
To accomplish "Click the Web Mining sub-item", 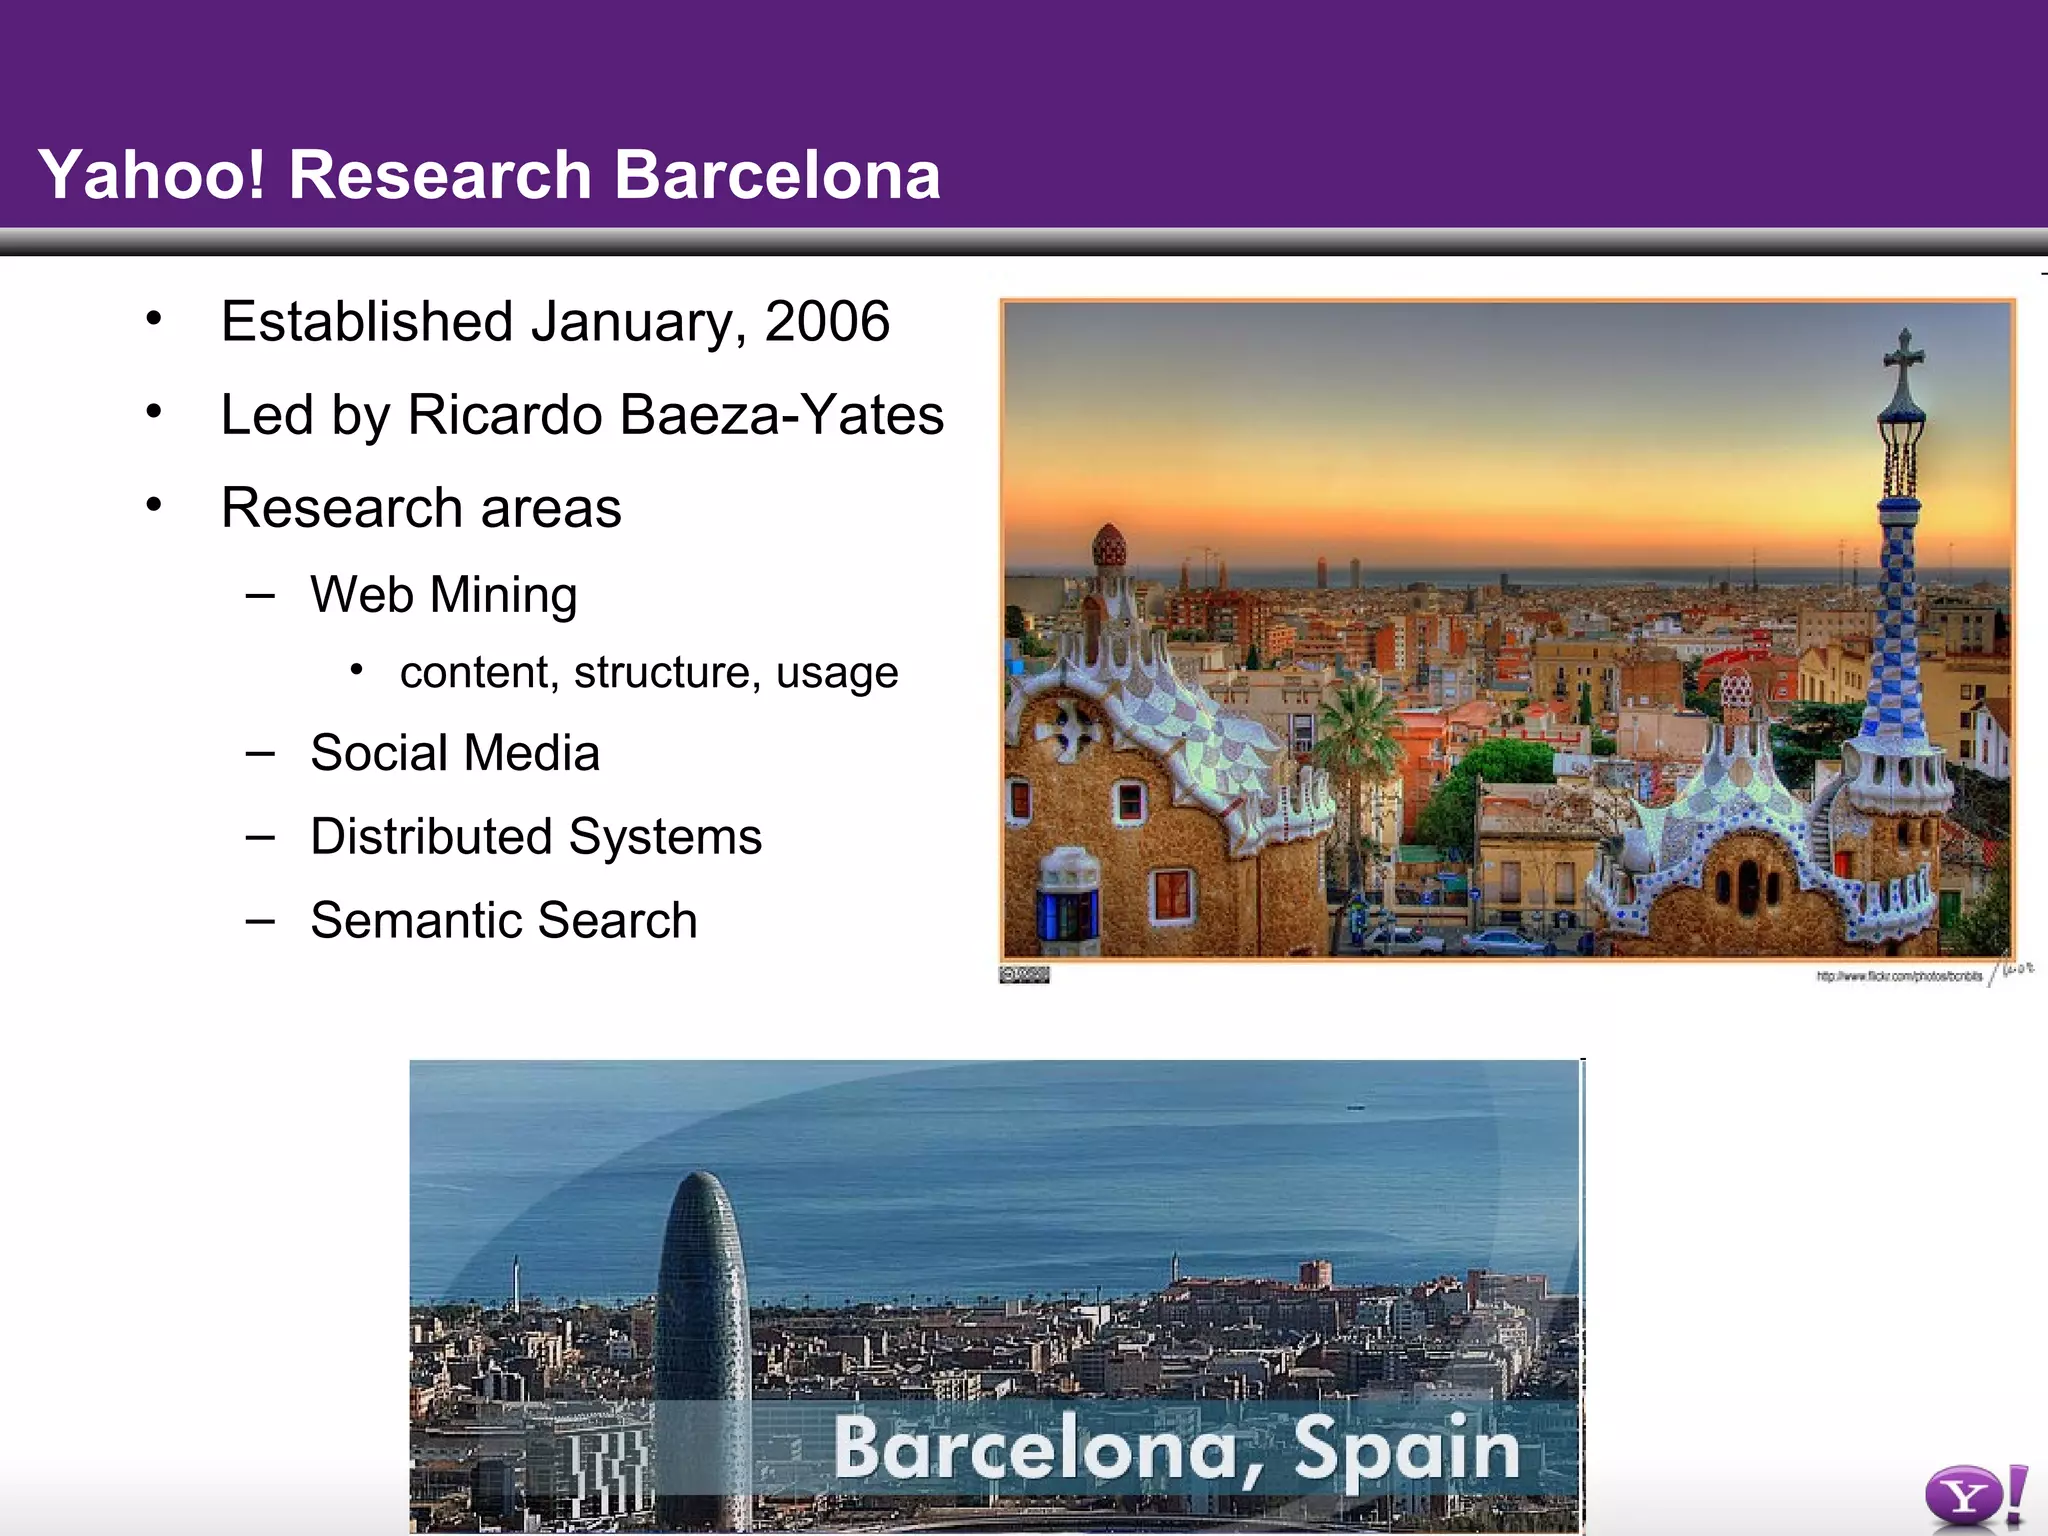I will tap(443, 595).
